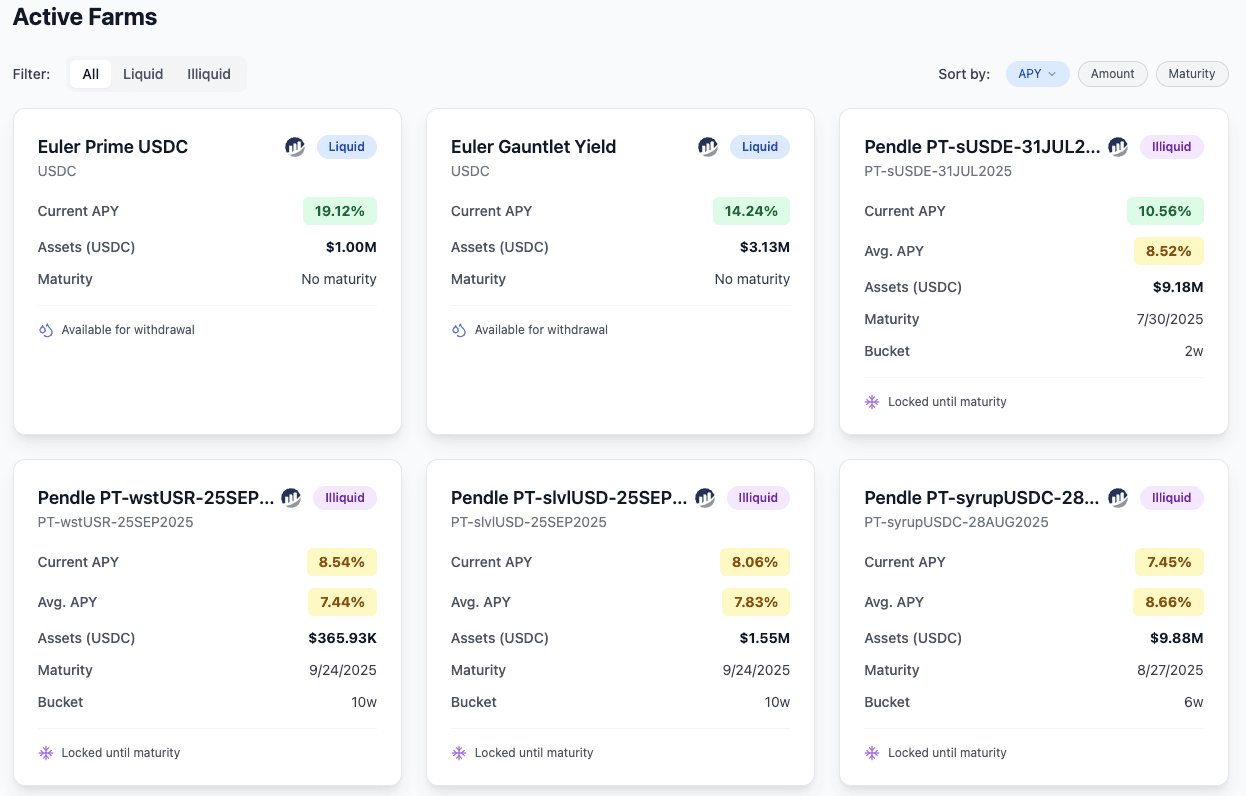This screenshot has height=796, width=1246.
Task: Click the 19.12% Current APY badge
Action: click(340, 211)
